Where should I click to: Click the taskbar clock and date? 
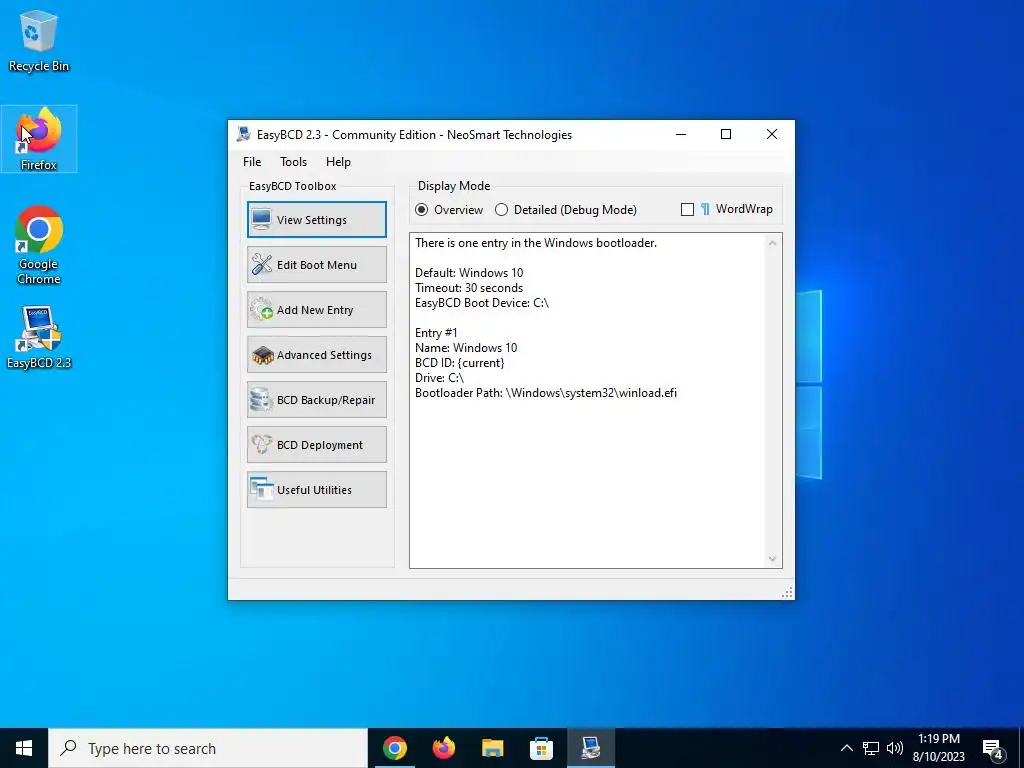pos(938,748)
